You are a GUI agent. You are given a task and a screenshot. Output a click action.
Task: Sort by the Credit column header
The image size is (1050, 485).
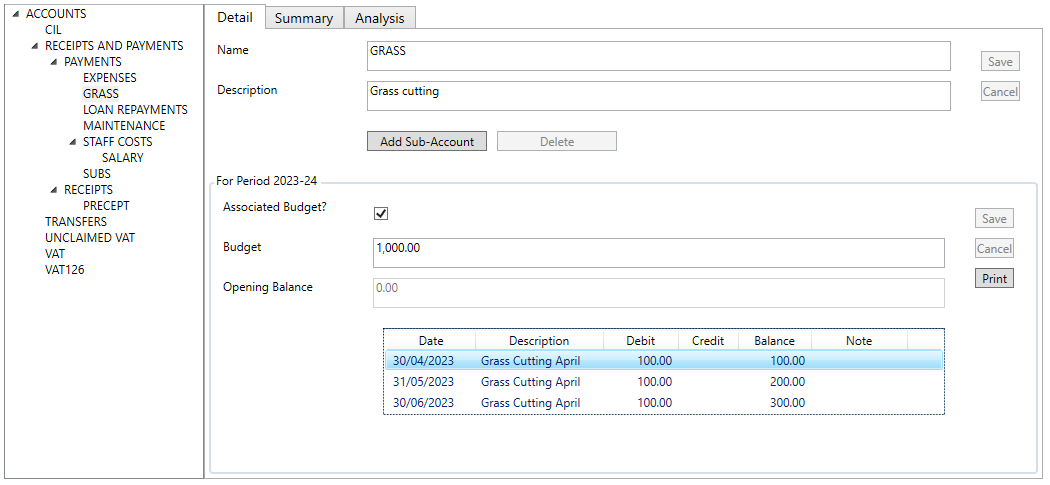tap(708, 341)
